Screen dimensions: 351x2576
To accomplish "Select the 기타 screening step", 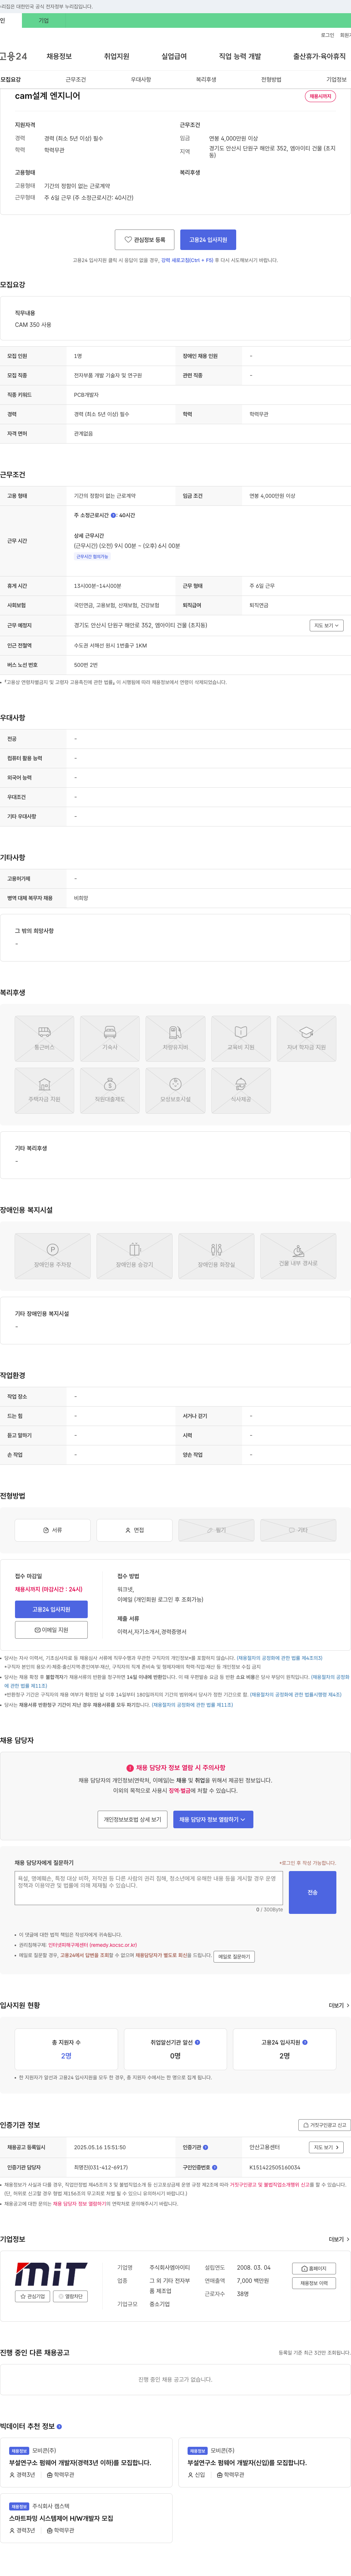I will [298, 1530].
